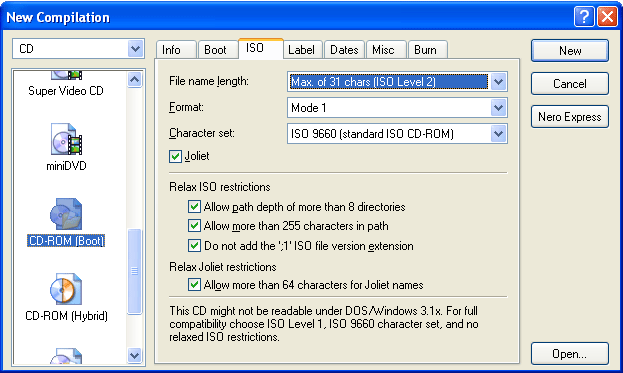Image resolution: width=623 pixels, height=373 pixels.
Task: Open the Format Mode 1 dropdown
Action: (x=498, y=108)
